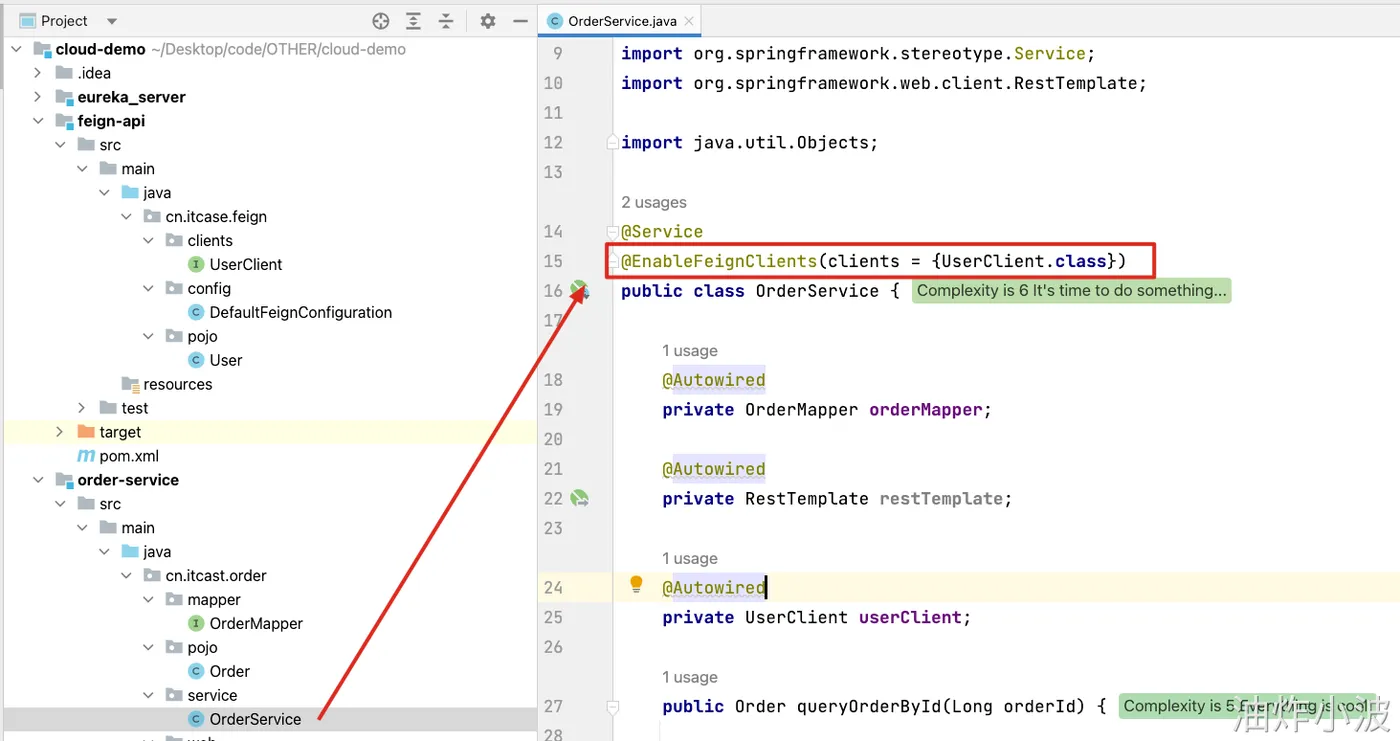Select the resources folder
Viewport: 1400px width, 741px height.
point(177,384)
